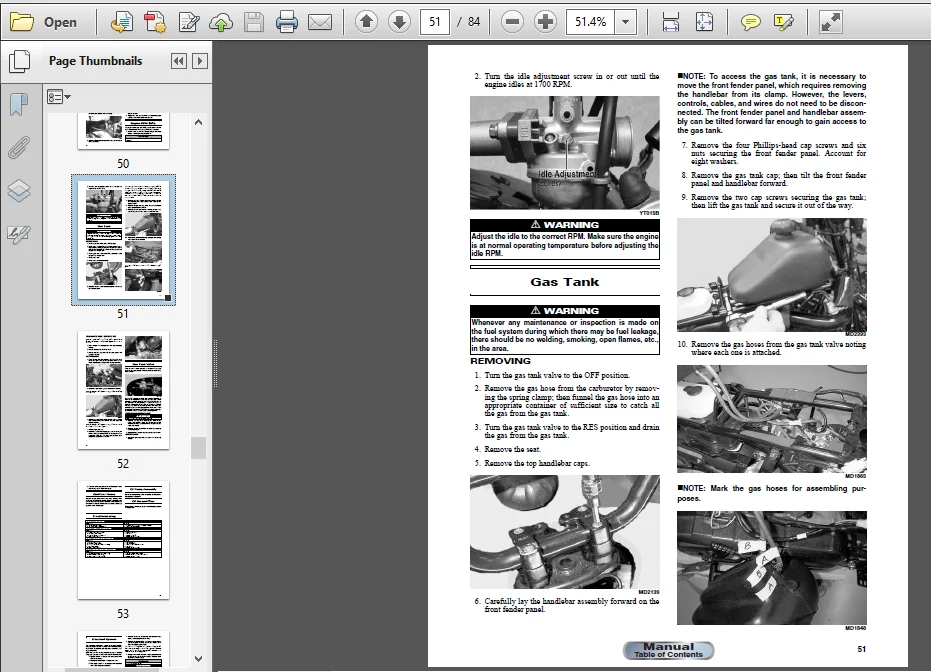Open a file with the Open folder button
931x672 pixels.
pyautogui.click(x=44, y=23)
